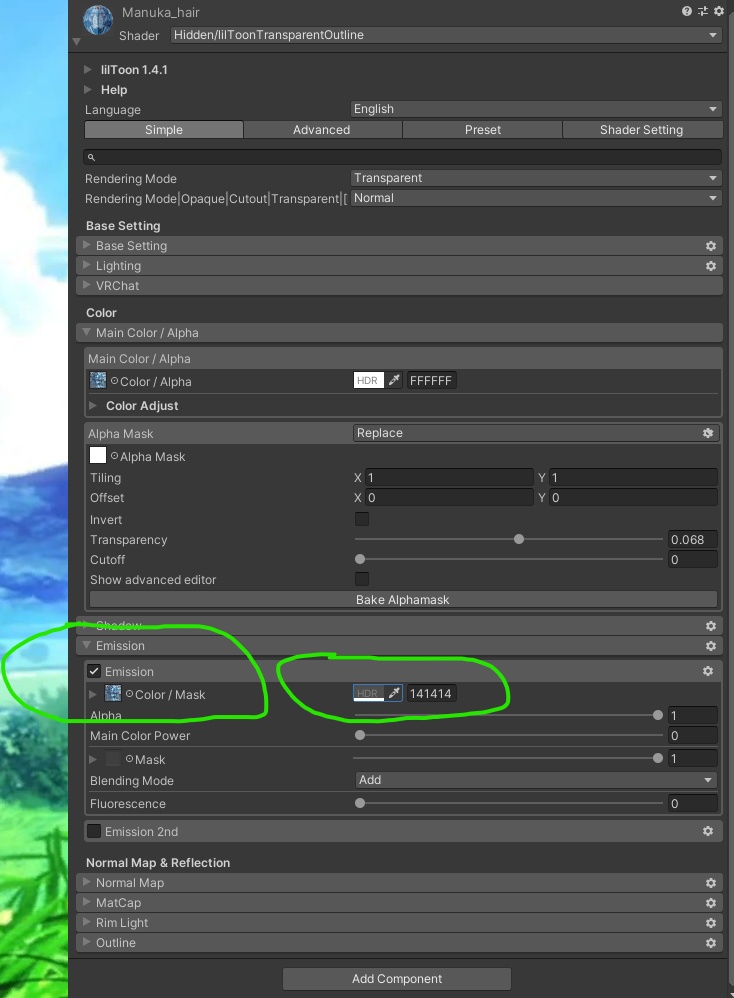Collapse the Main Color / Alpha section
This screenshot has width=734, height=998.
click(400, 333)
